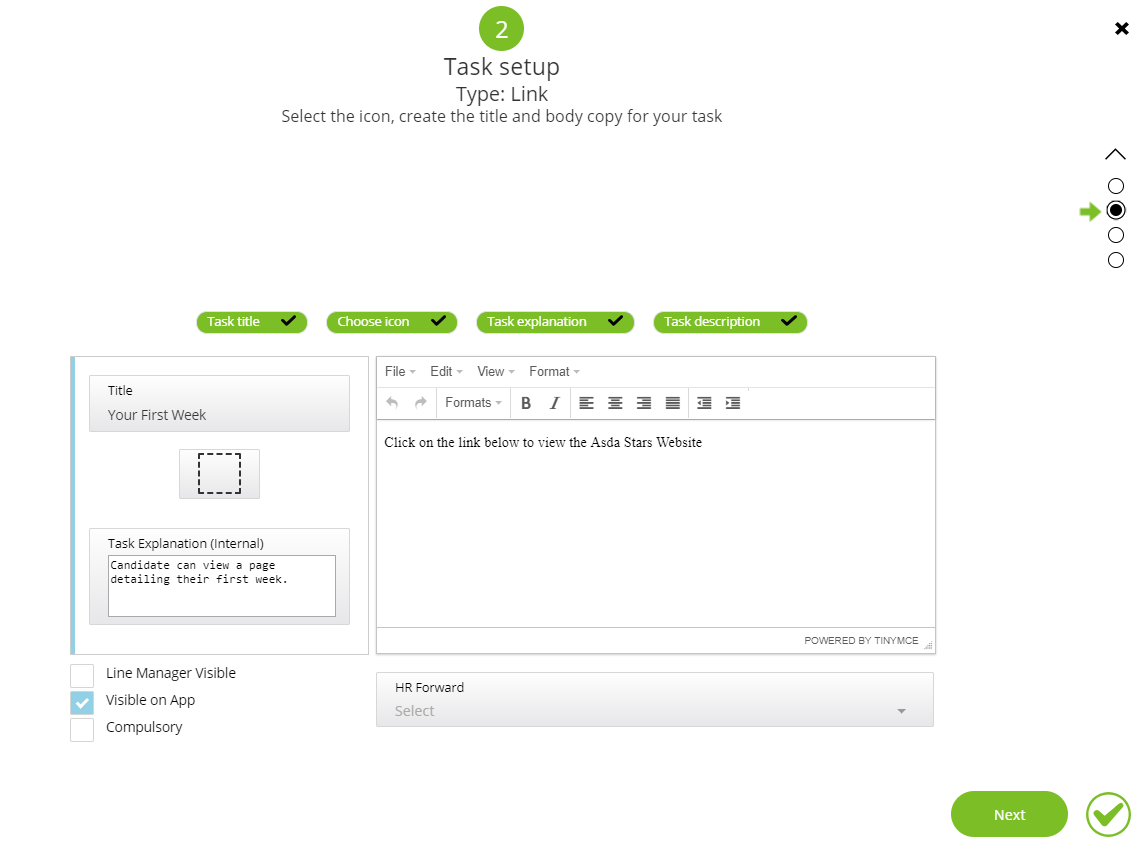Justify the description text
This screenshot has width=1138, height=860.
click(x=673, y=403)
